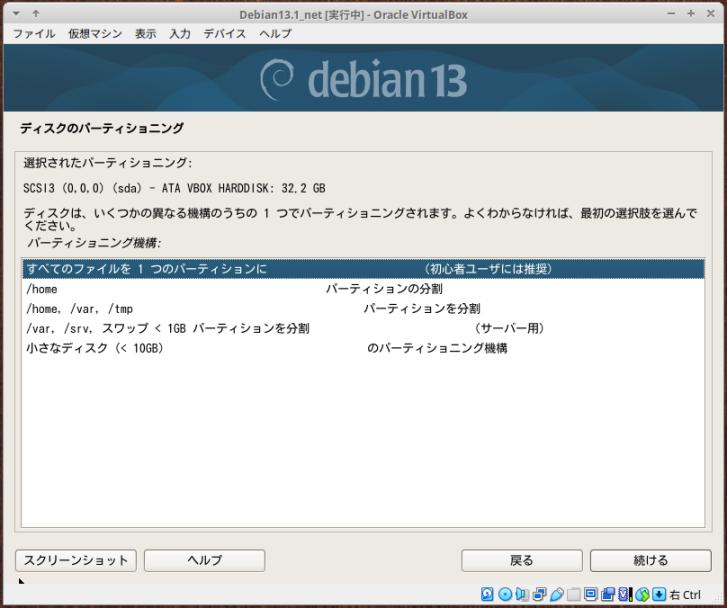Open the 入力 menu
The image size is (727, 608).
[x=180, y=33]
